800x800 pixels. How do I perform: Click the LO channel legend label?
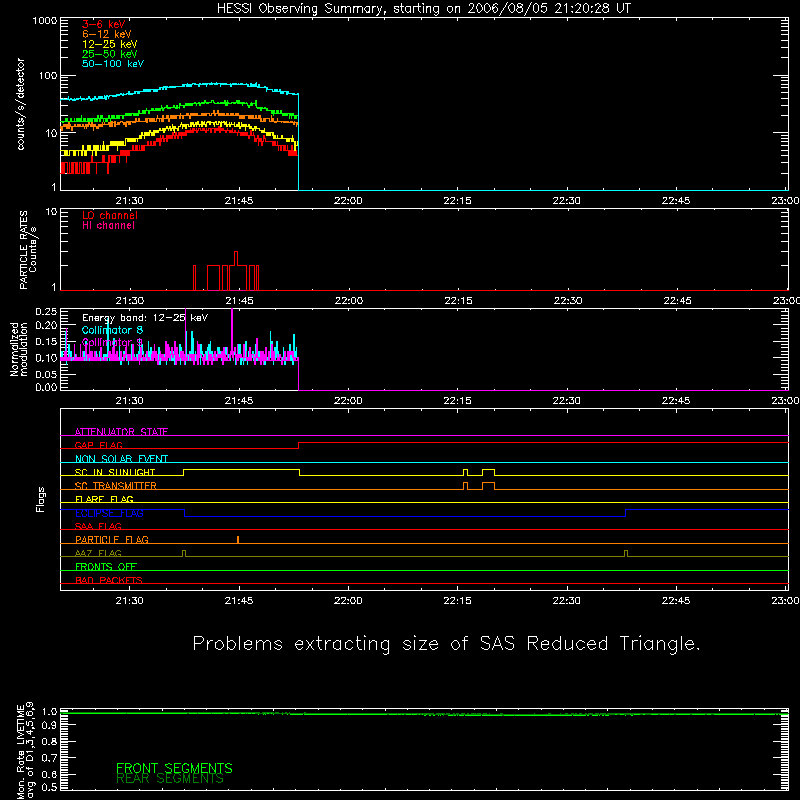110,215
